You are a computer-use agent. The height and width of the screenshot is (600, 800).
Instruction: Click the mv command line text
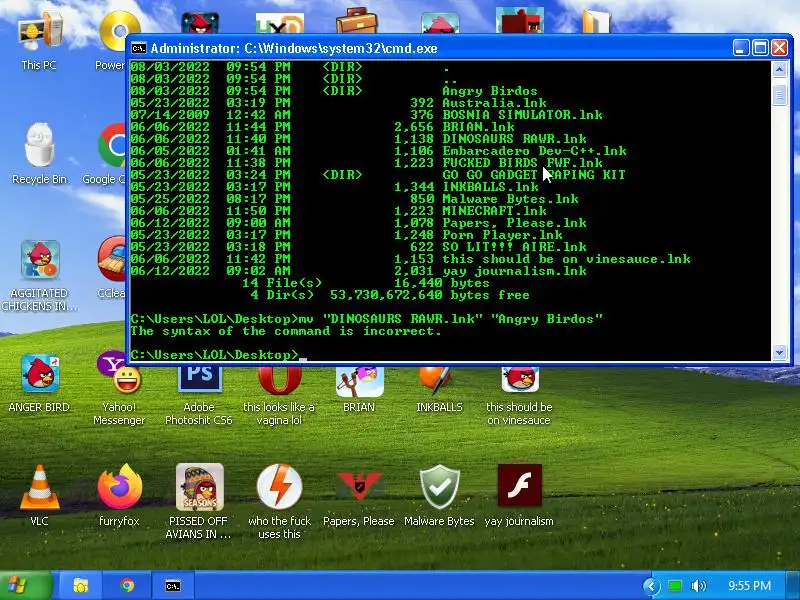point(451,319)
